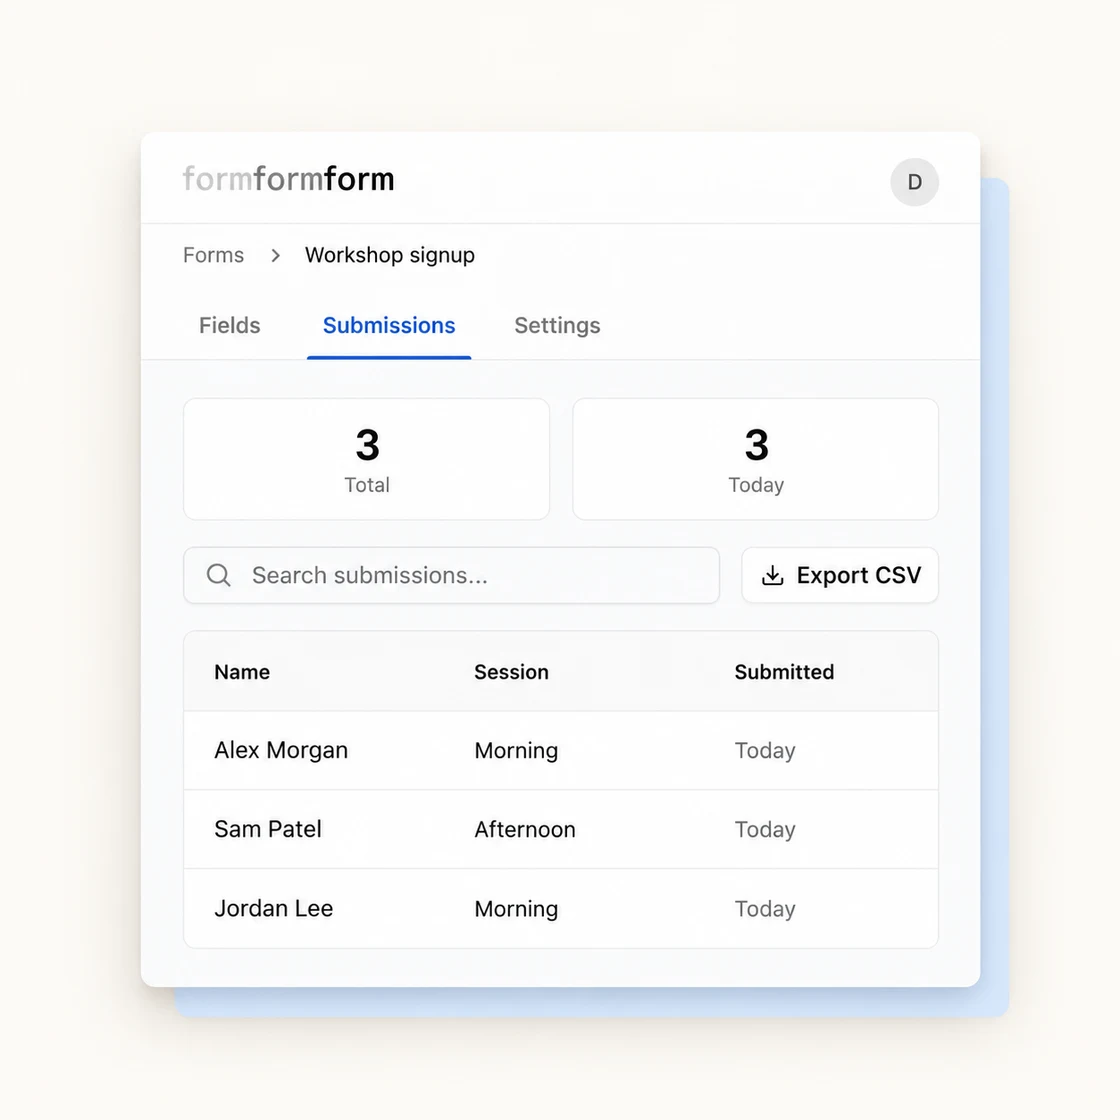1120x1120 pixels.
Task: Click Today in Jordan Lee's row
Action: pos(765,909)
